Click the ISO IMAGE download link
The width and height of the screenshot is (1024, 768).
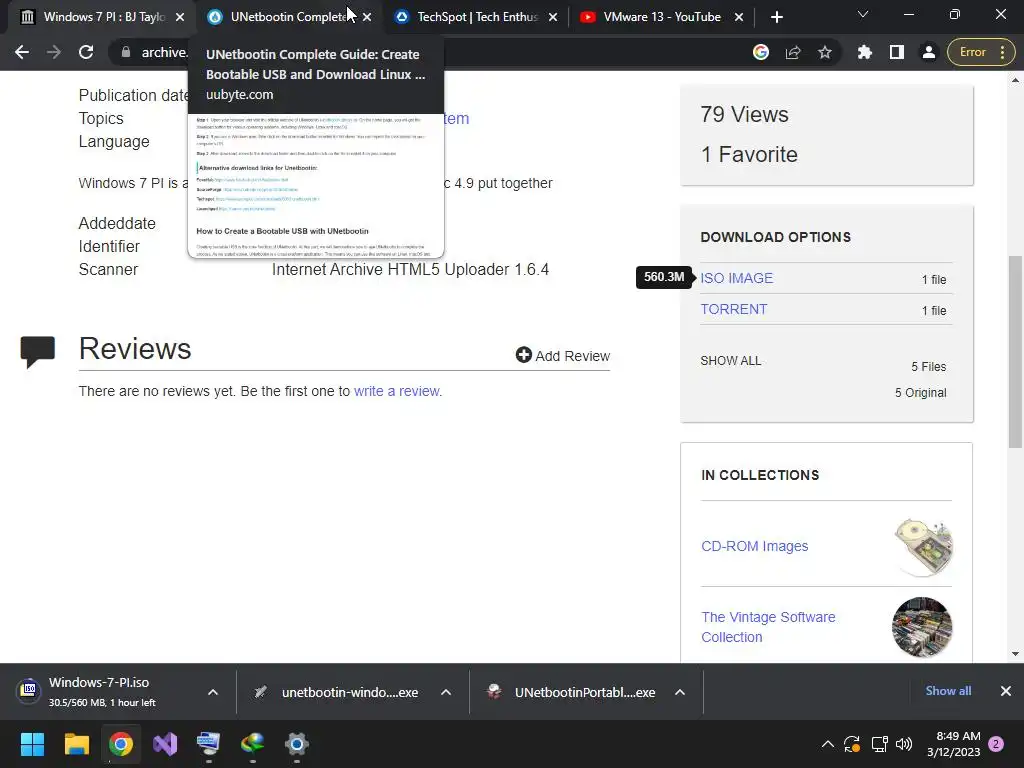737,278
